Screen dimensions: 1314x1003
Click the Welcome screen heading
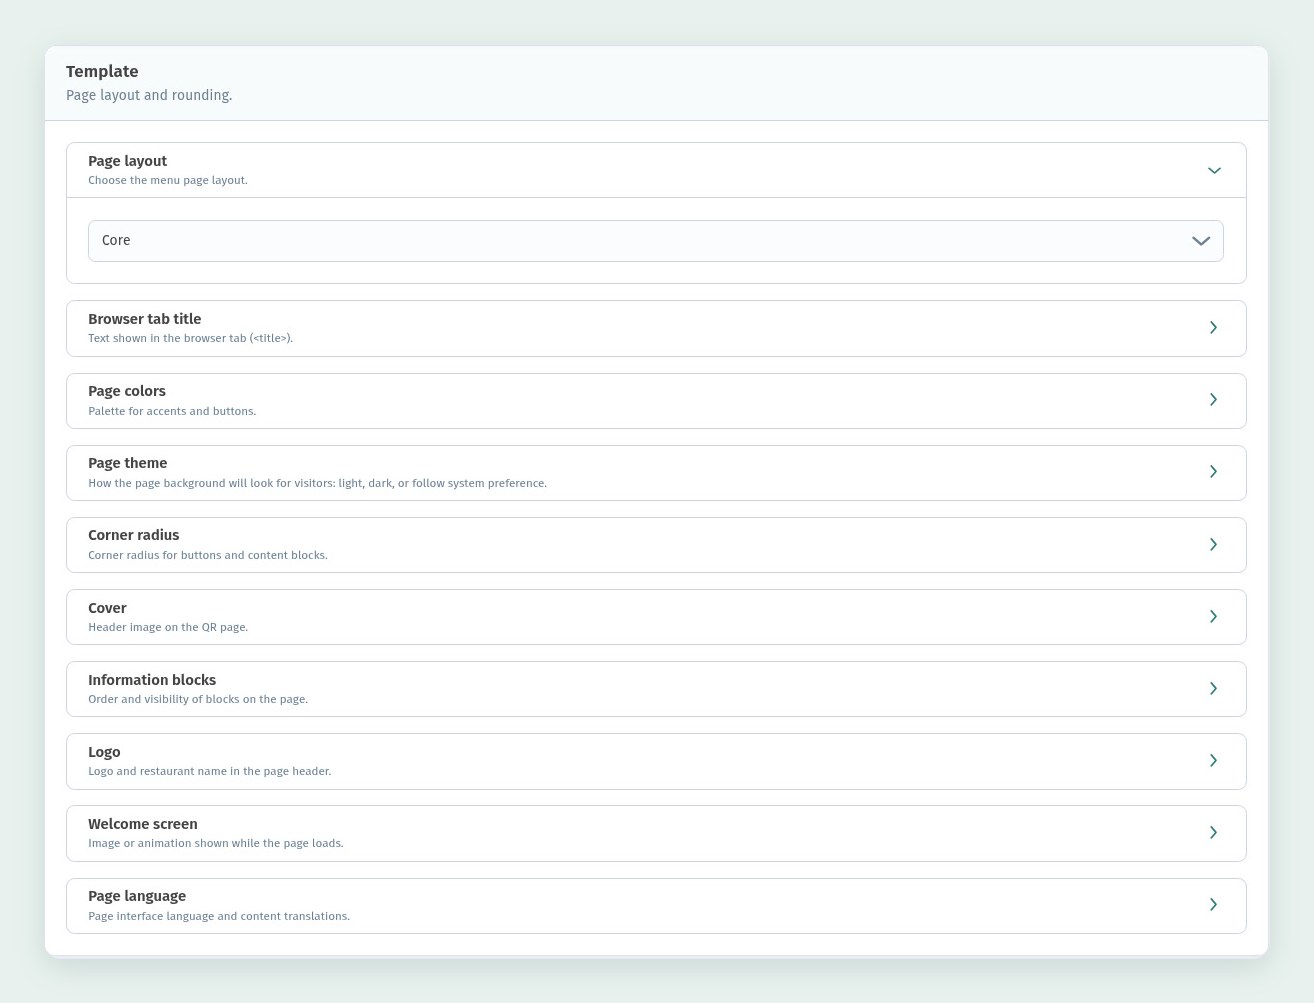pyautogui.click(x=143, y=824)
